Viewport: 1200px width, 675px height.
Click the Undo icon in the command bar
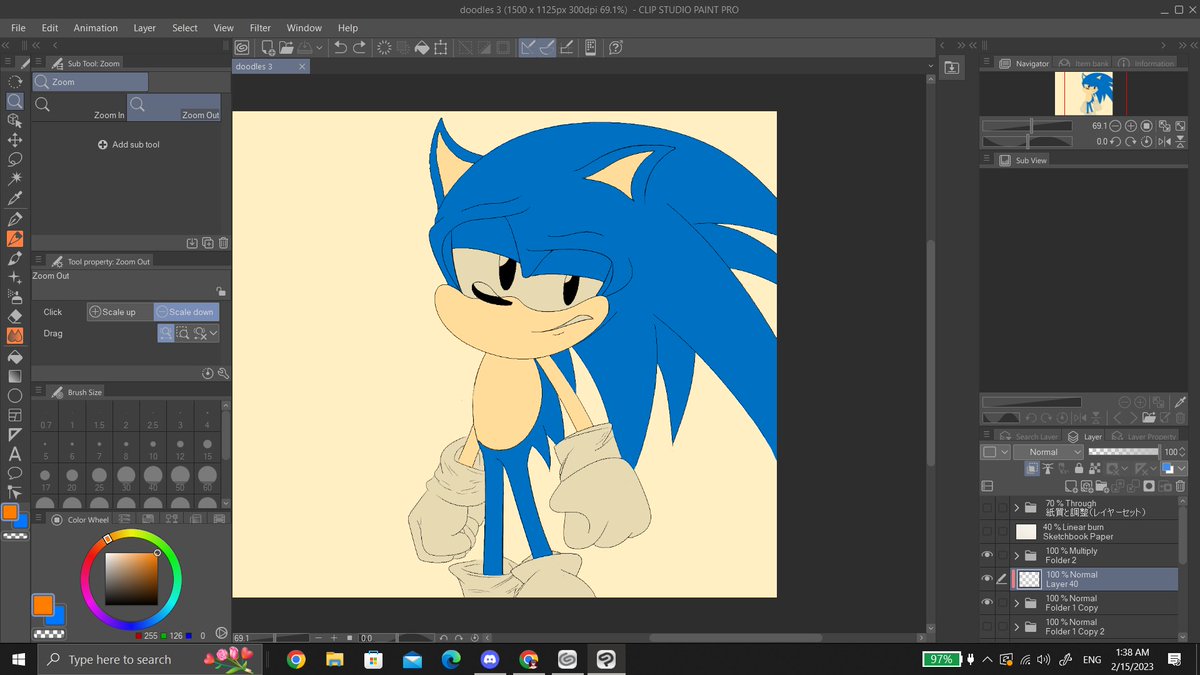pos(340,47)
